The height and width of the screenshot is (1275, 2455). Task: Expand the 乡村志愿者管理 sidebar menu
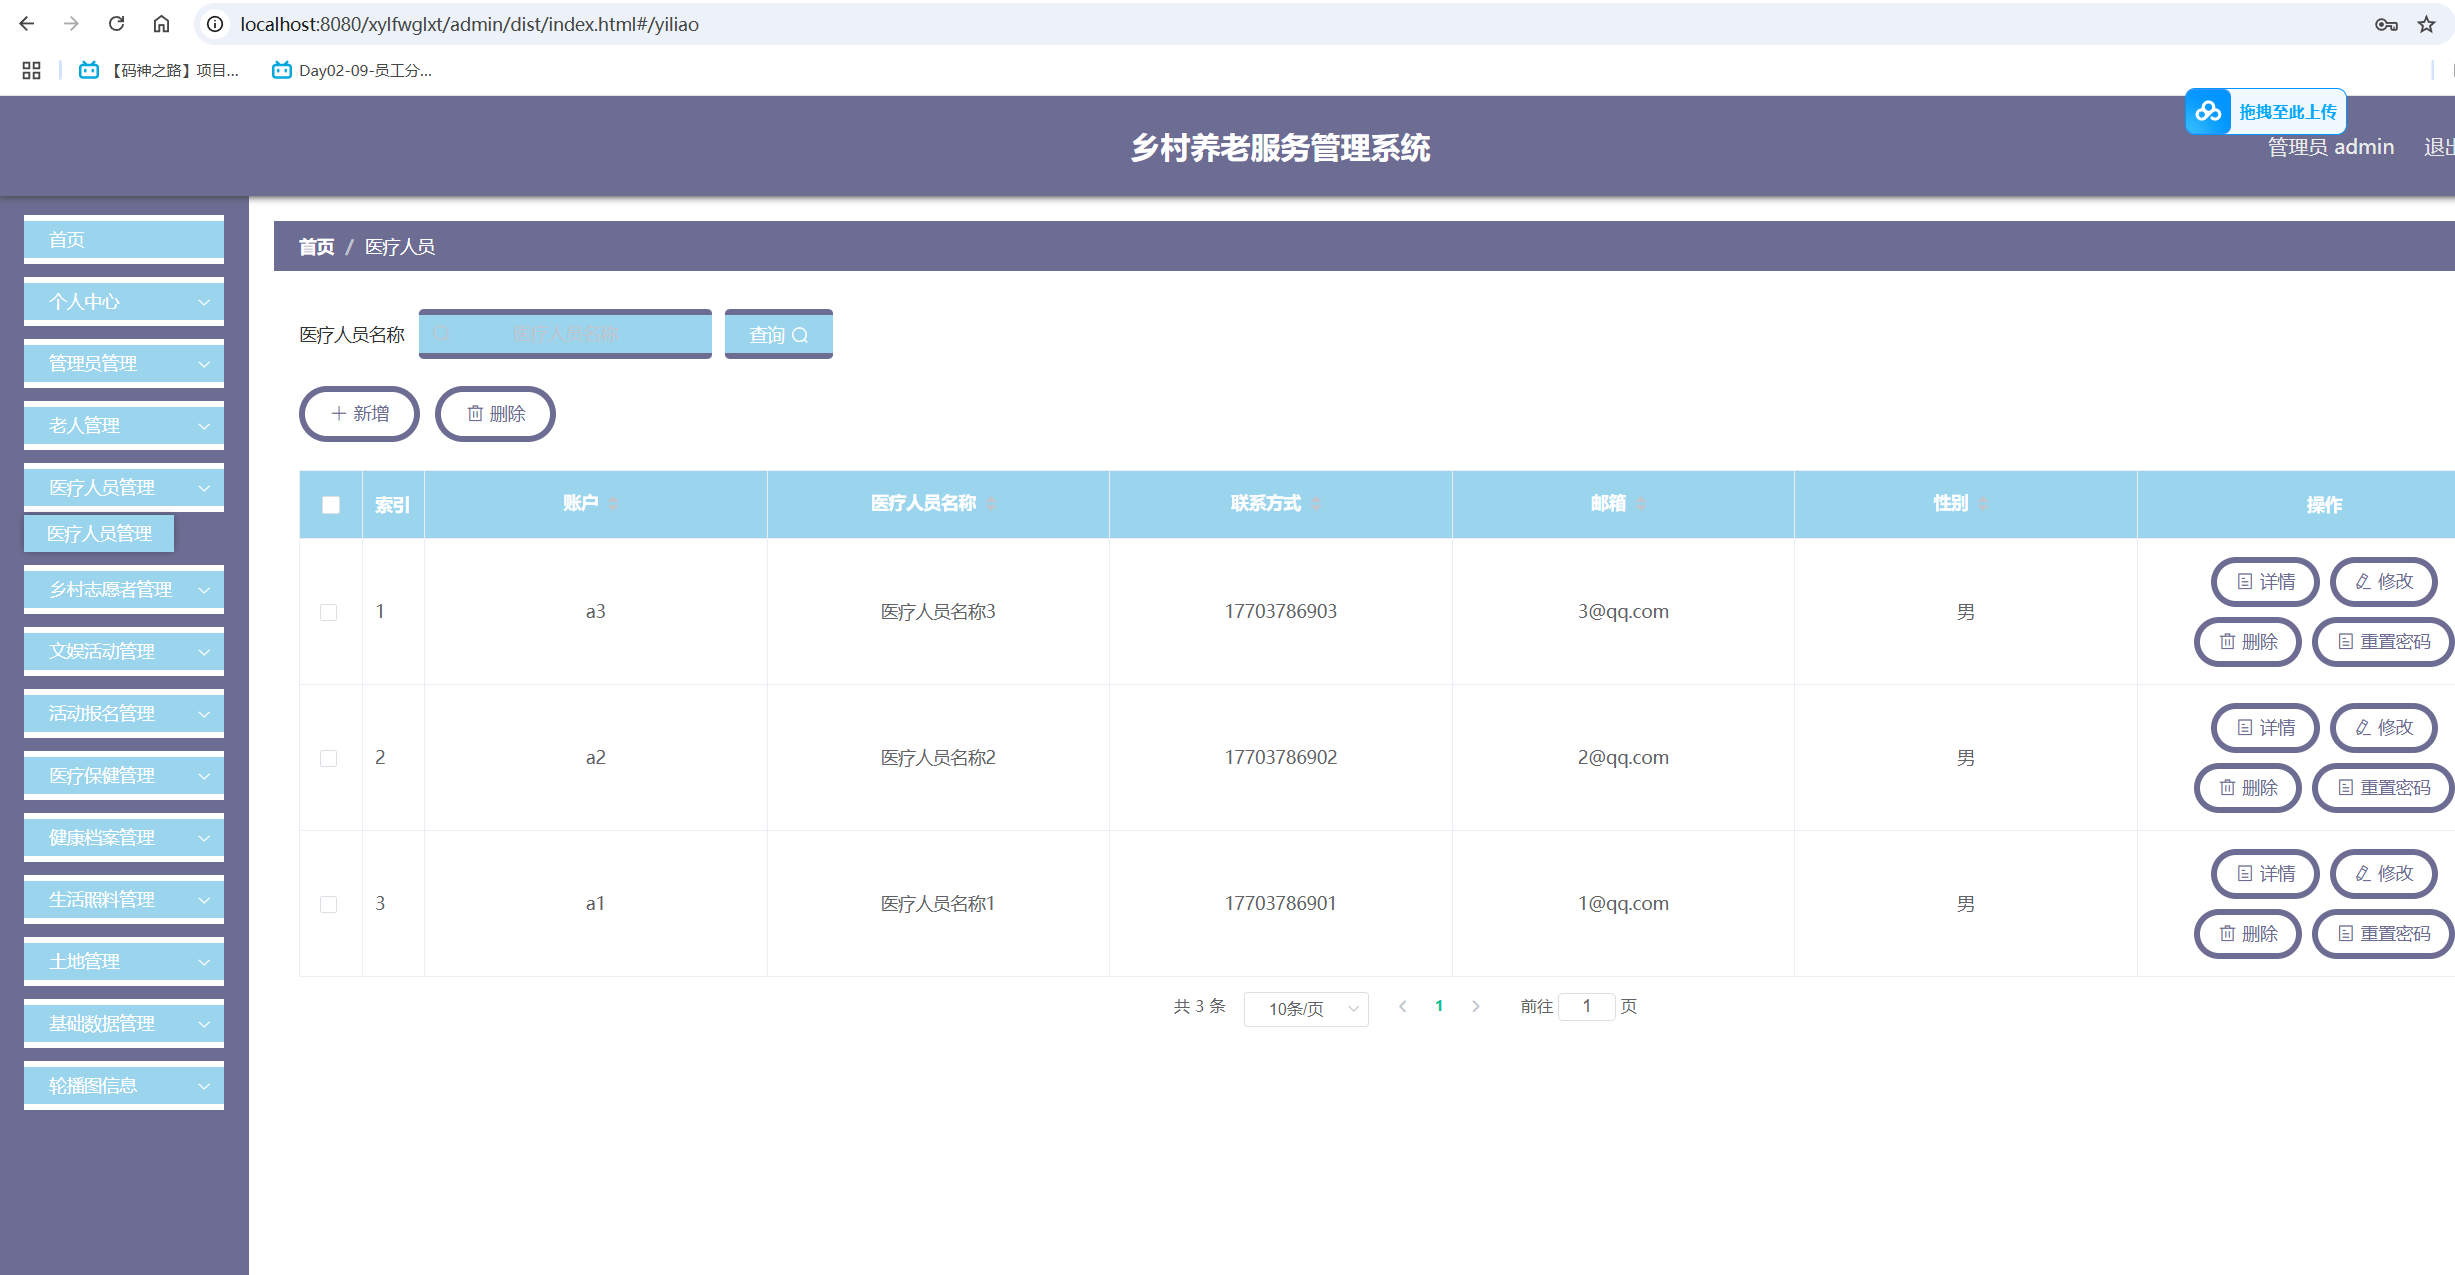124,590
